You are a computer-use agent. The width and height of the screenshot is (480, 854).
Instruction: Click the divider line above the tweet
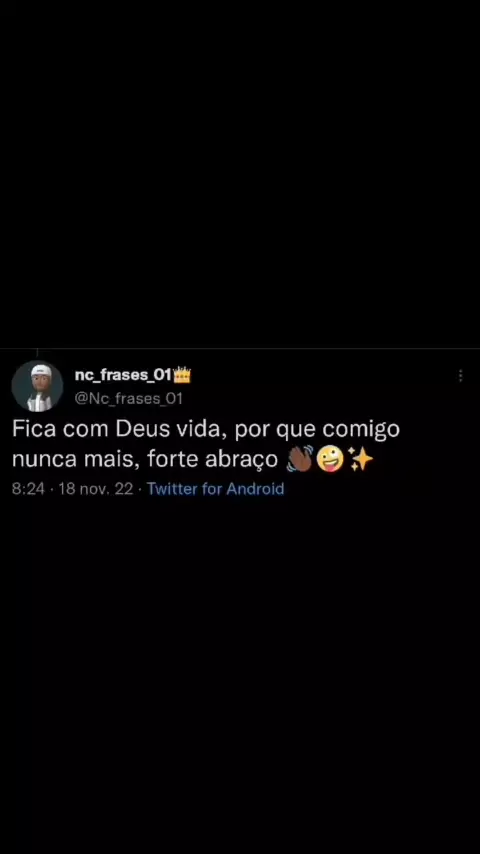240,349
